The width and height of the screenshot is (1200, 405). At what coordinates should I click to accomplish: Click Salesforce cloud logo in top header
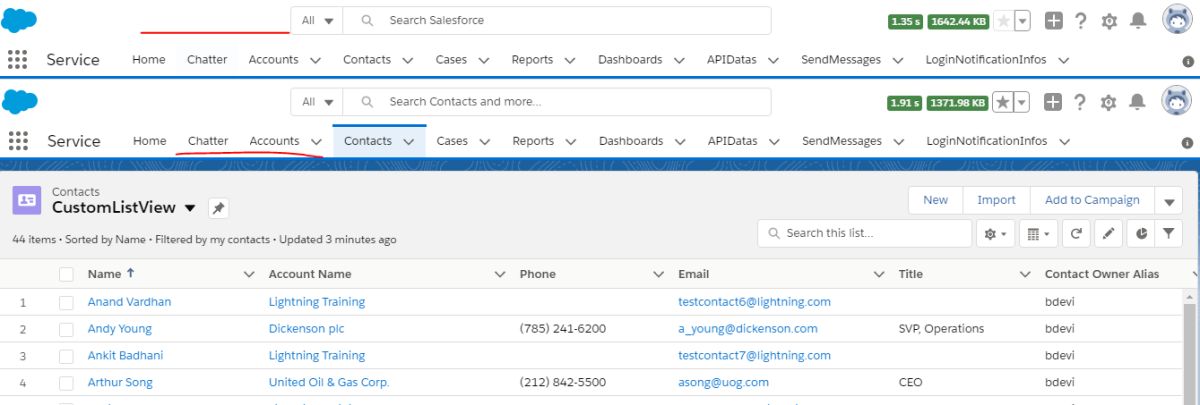20,20
